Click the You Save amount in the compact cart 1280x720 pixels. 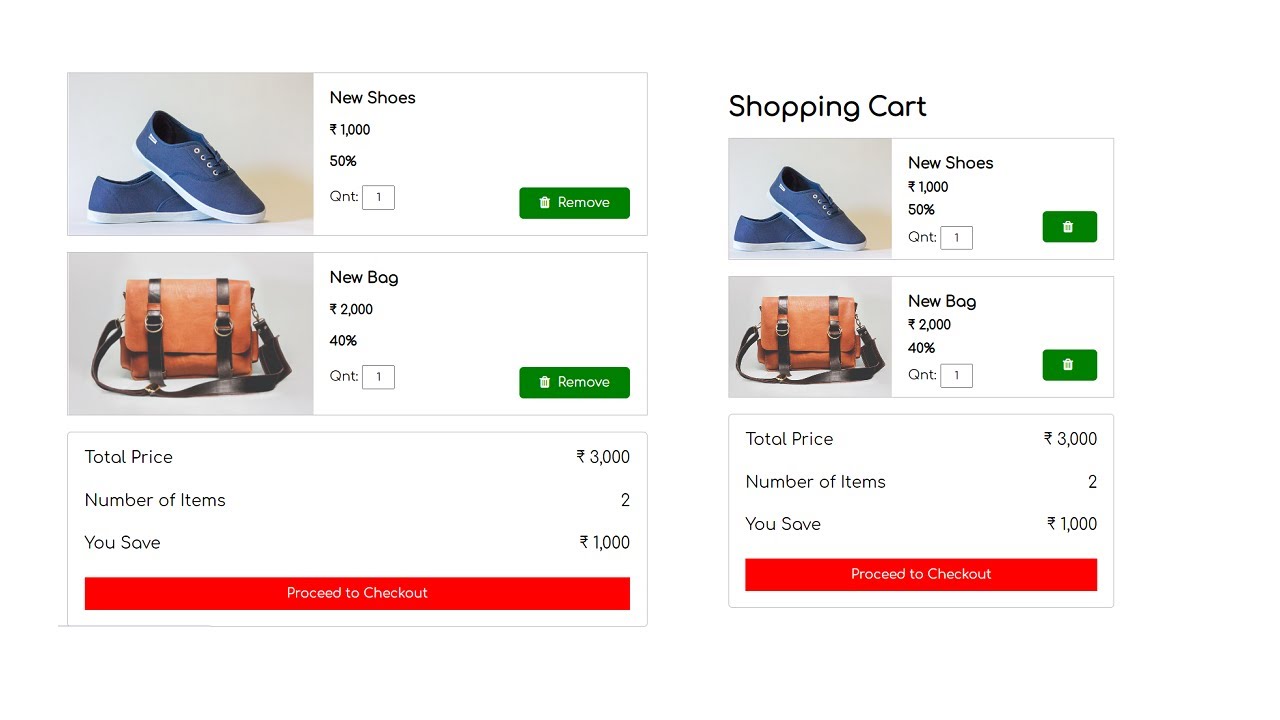coord(1071,524)
